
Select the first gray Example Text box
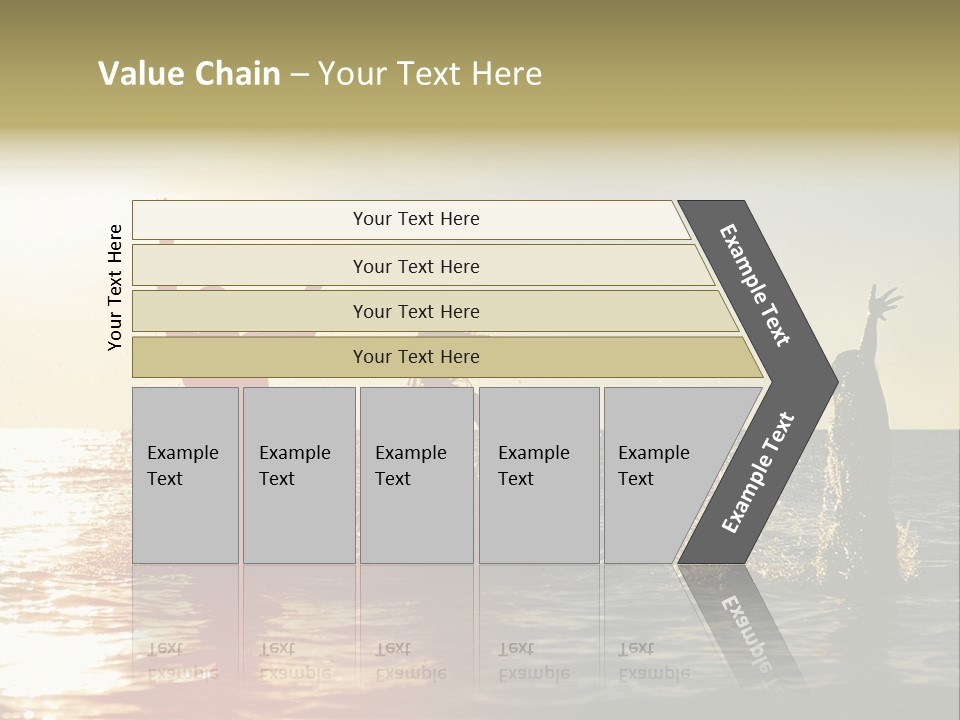point(186,475)
